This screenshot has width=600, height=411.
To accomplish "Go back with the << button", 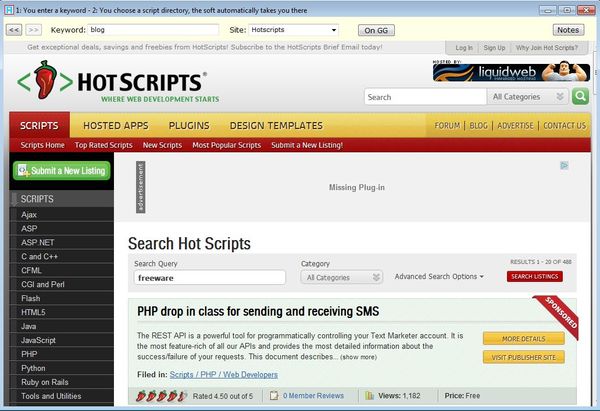I will click(14, 30).
